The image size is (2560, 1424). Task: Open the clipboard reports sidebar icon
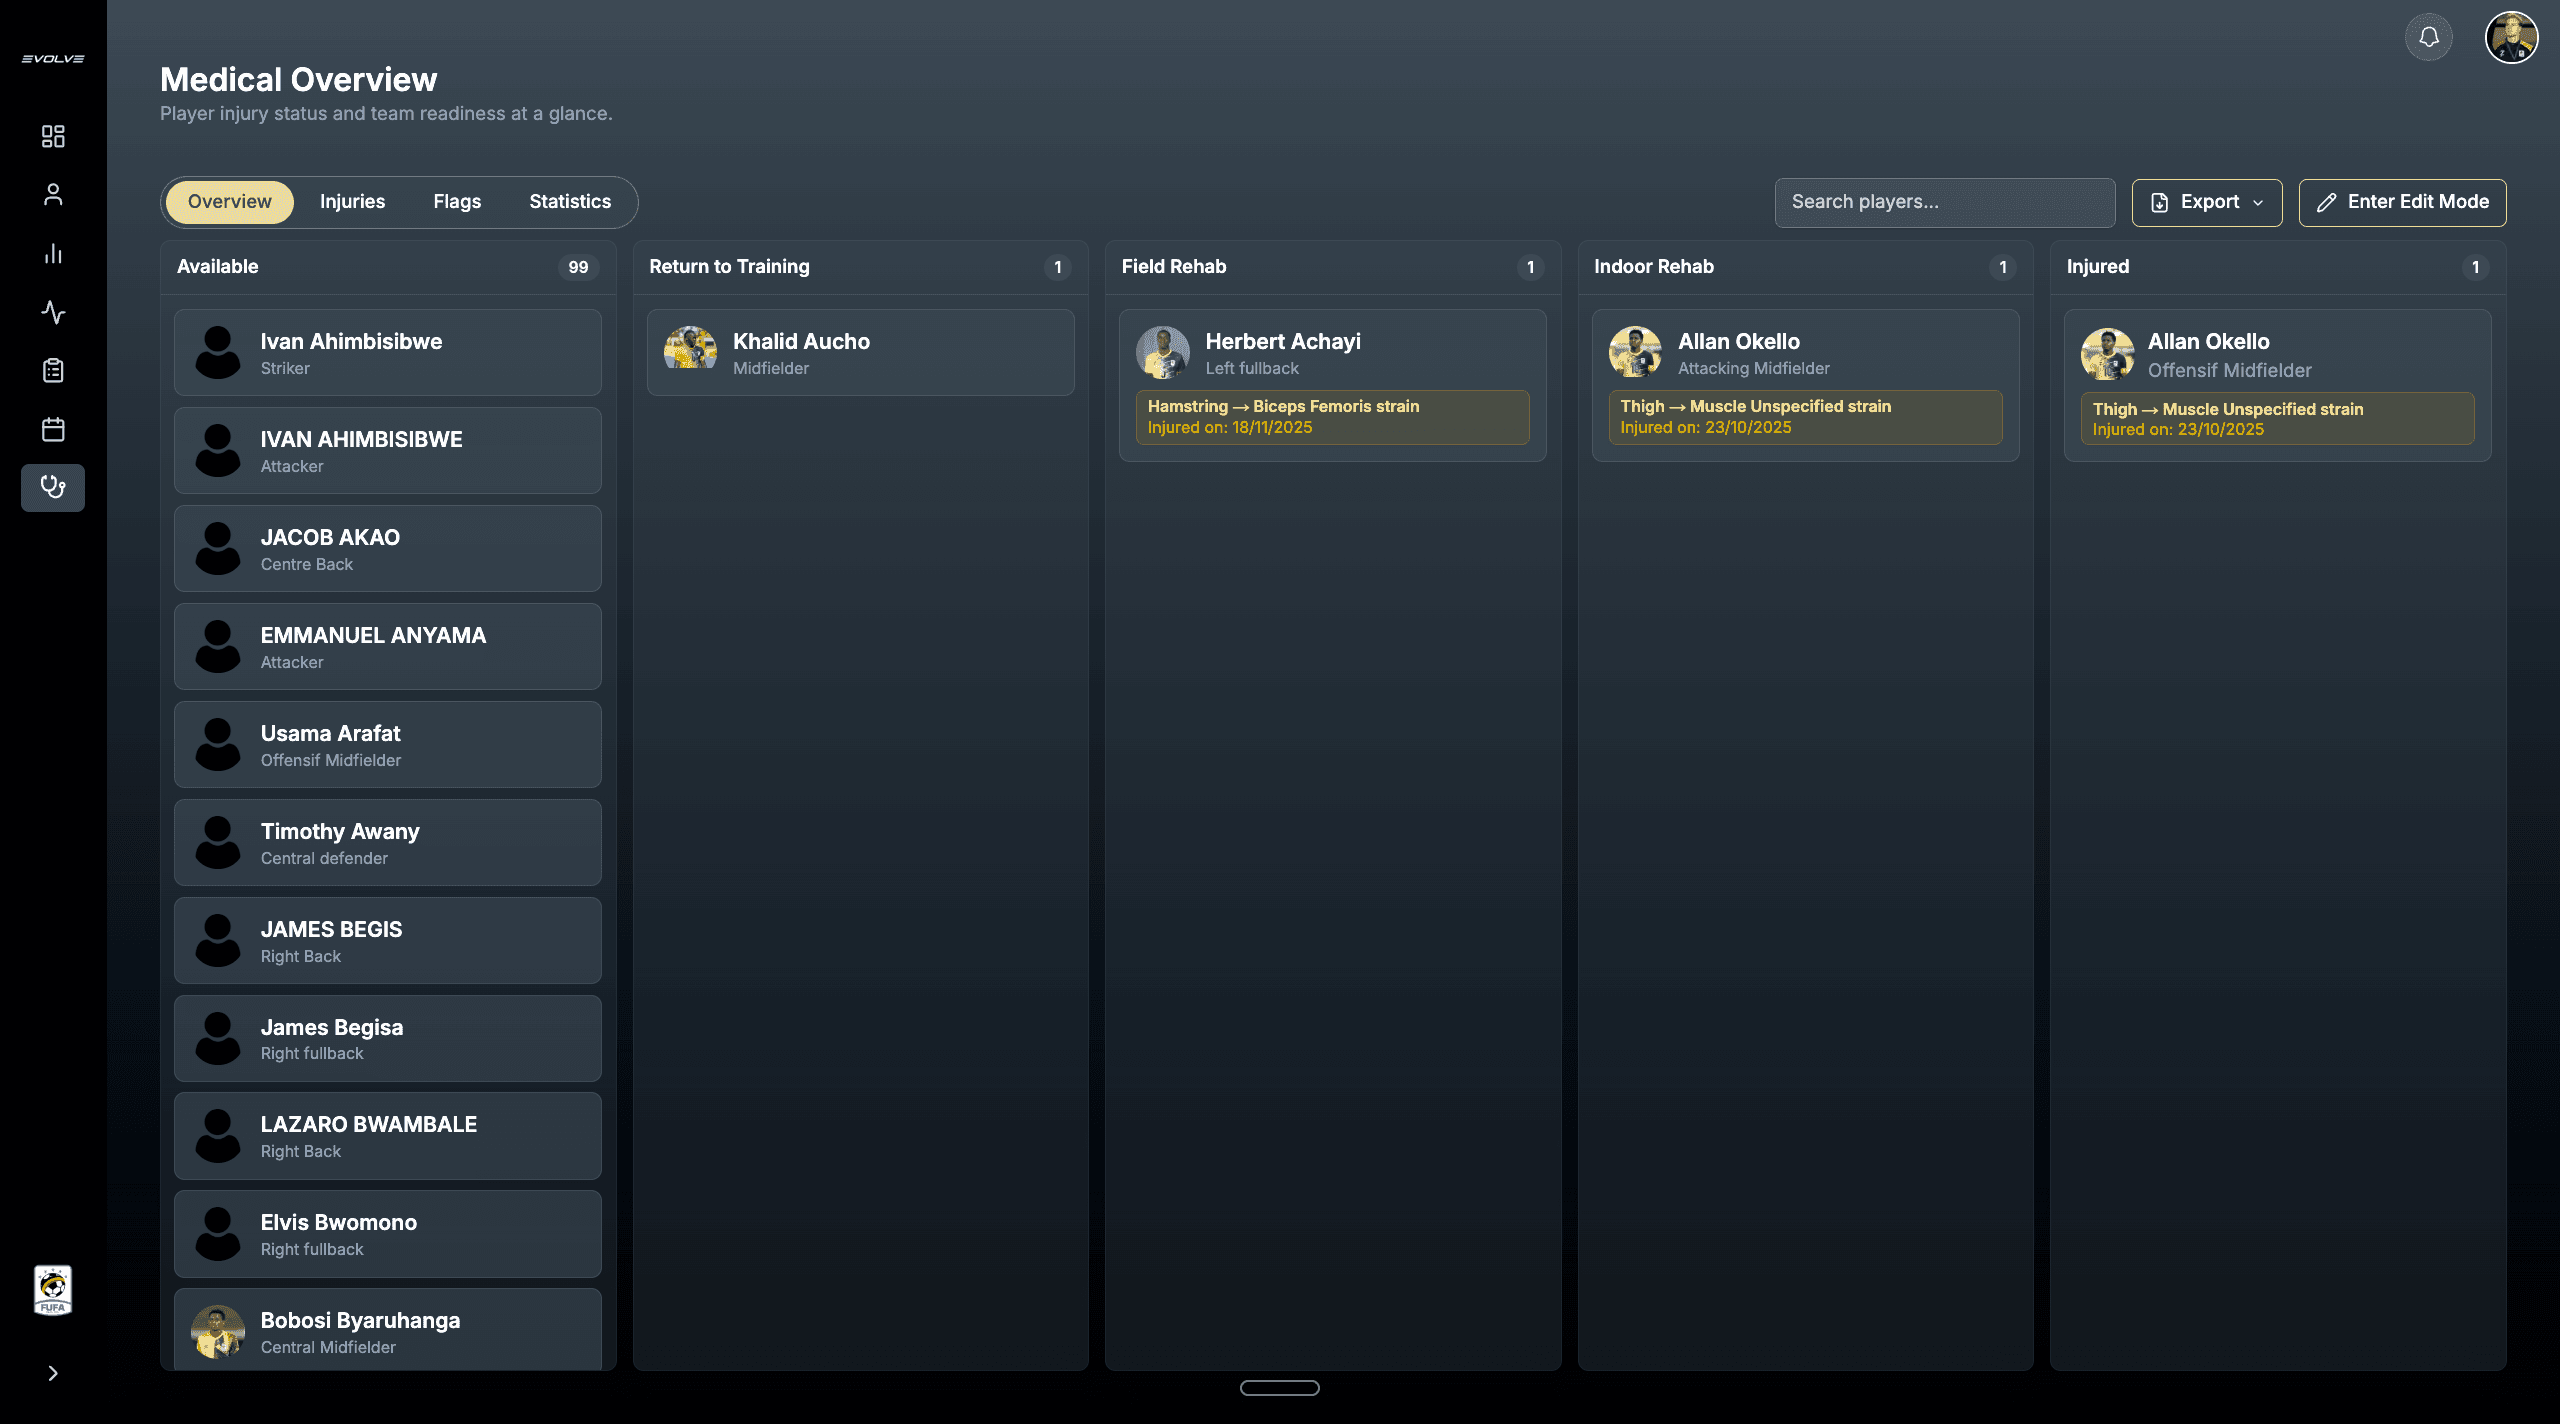(53, 371)
